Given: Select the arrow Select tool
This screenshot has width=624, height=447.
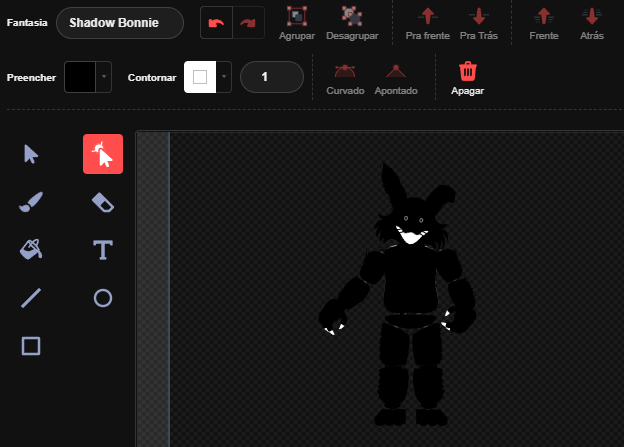Looking at the screenshot, I should coord(31,154).
